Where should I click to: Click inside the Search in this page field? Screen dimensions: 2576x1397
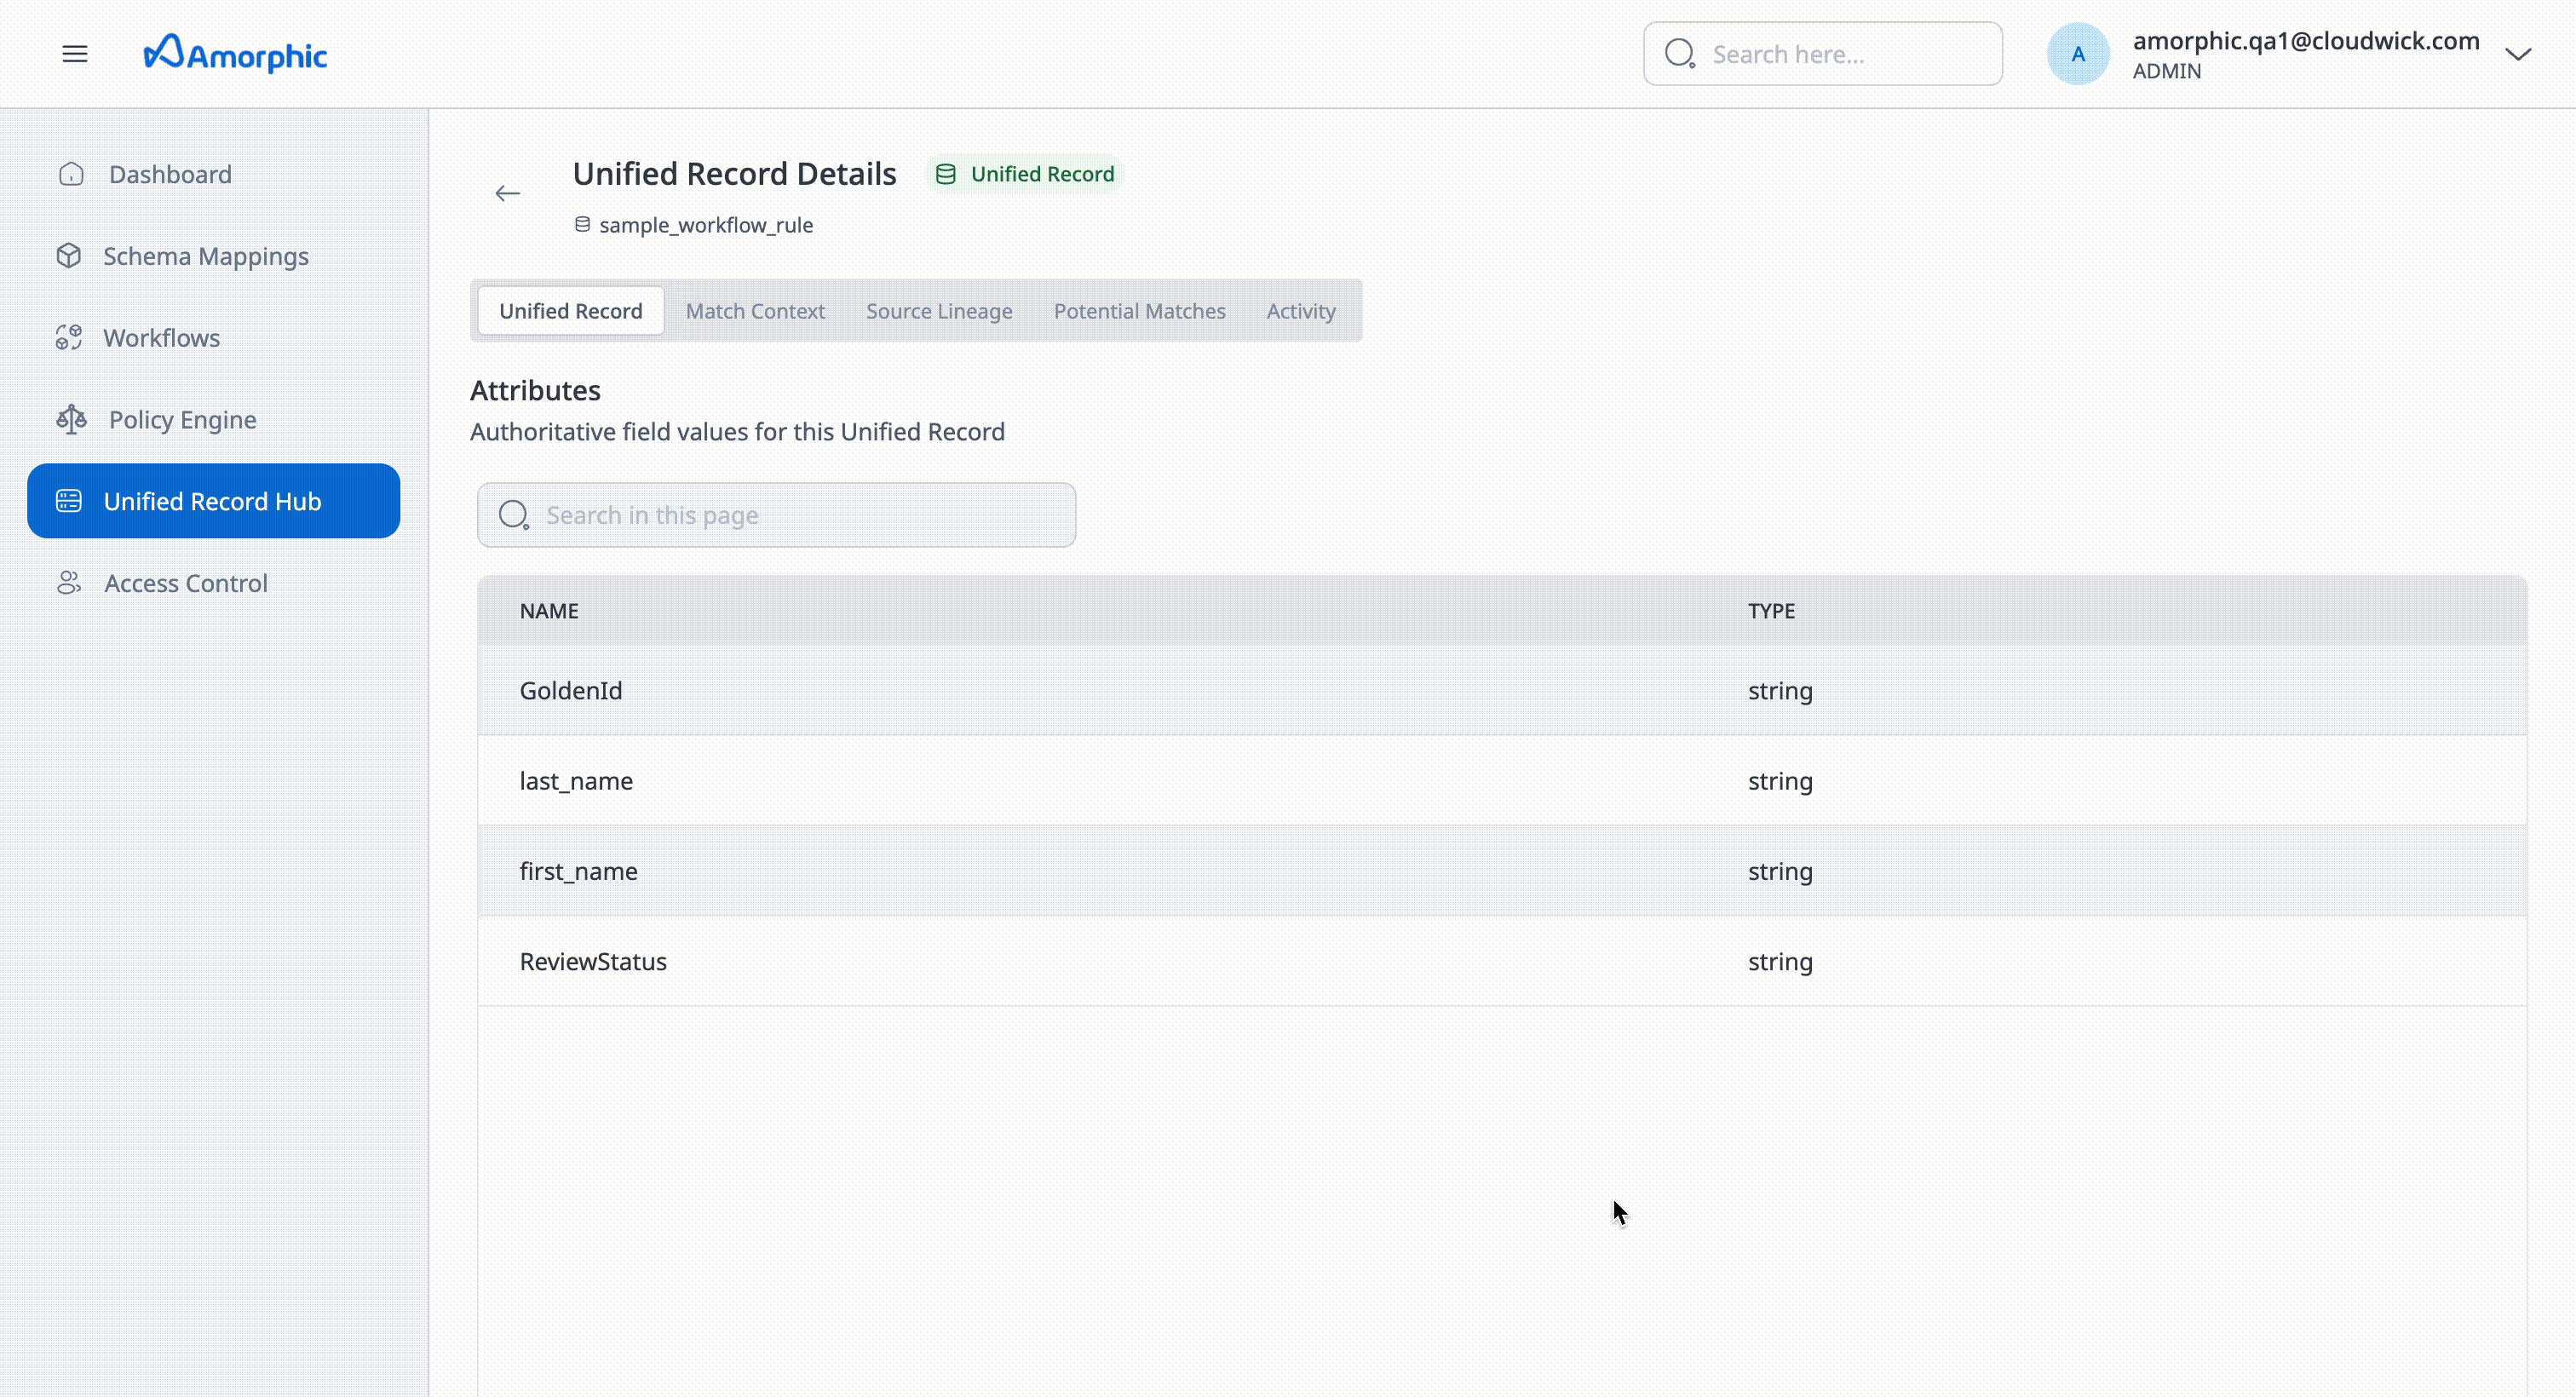pyautogui.click(x=775, y=514)
